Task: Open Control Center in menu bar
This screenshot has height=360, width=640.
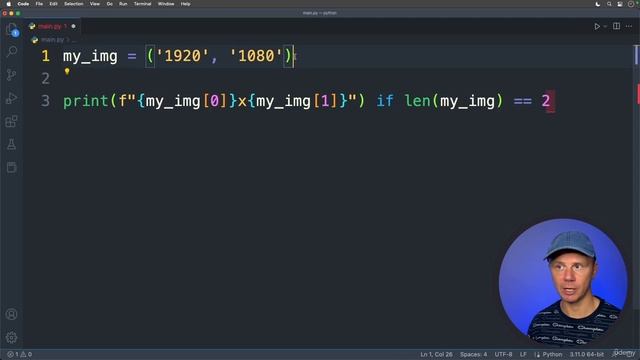Action: pos(620,4)
